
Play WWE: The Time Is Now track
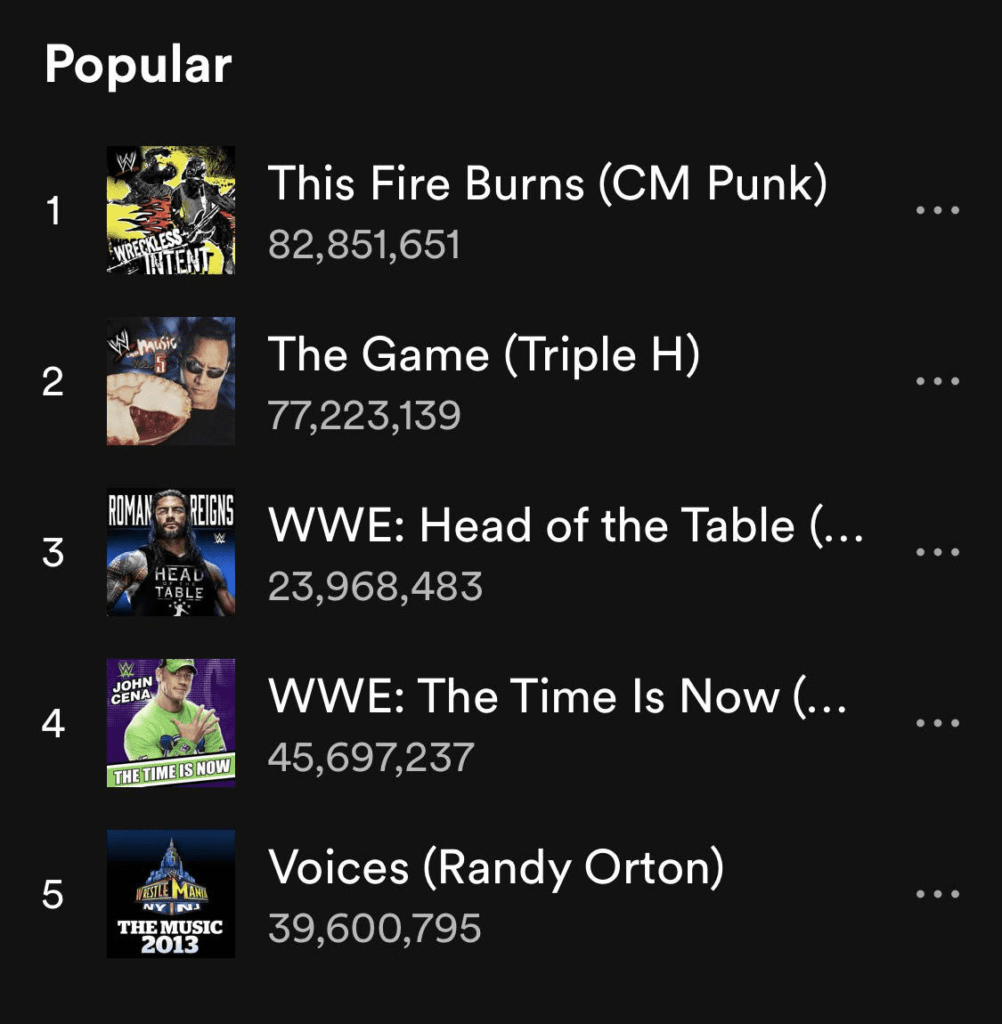557,698
